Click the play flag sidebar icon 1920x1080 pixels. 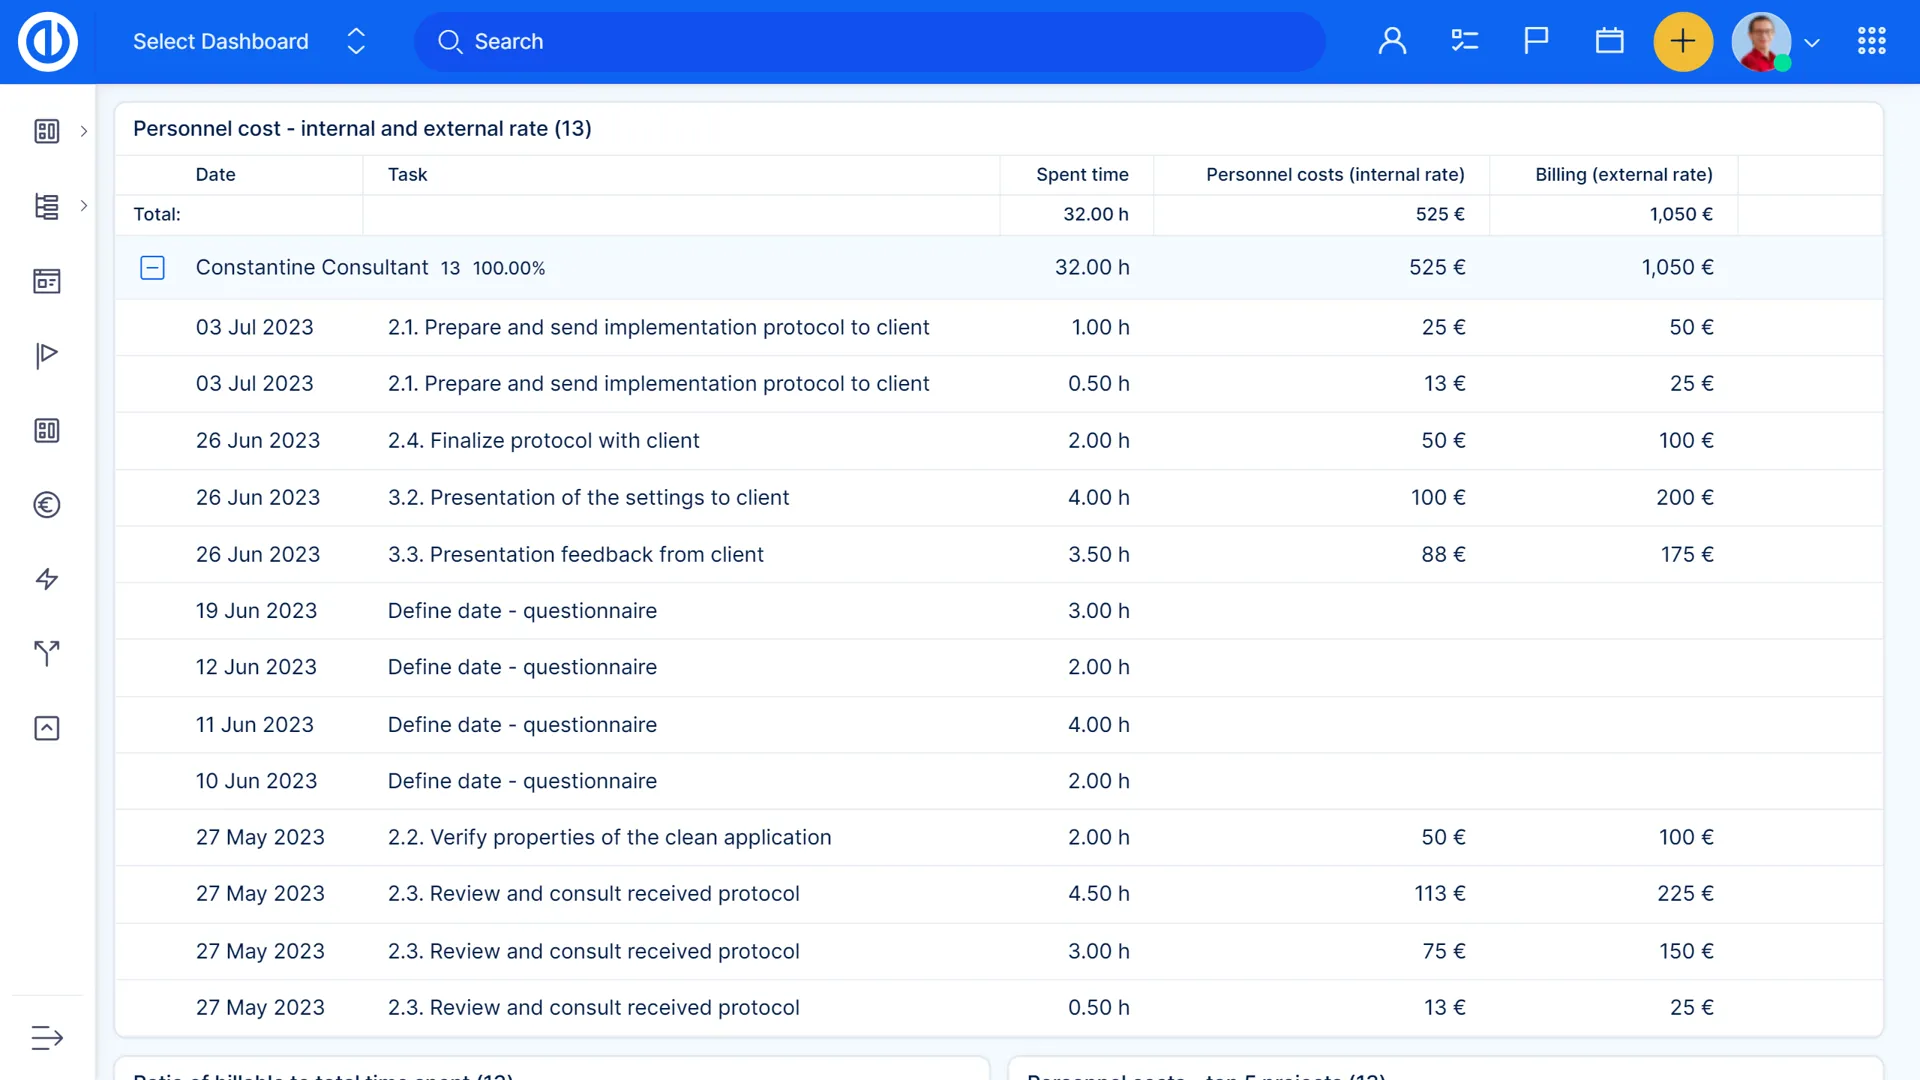click(47, 355)
